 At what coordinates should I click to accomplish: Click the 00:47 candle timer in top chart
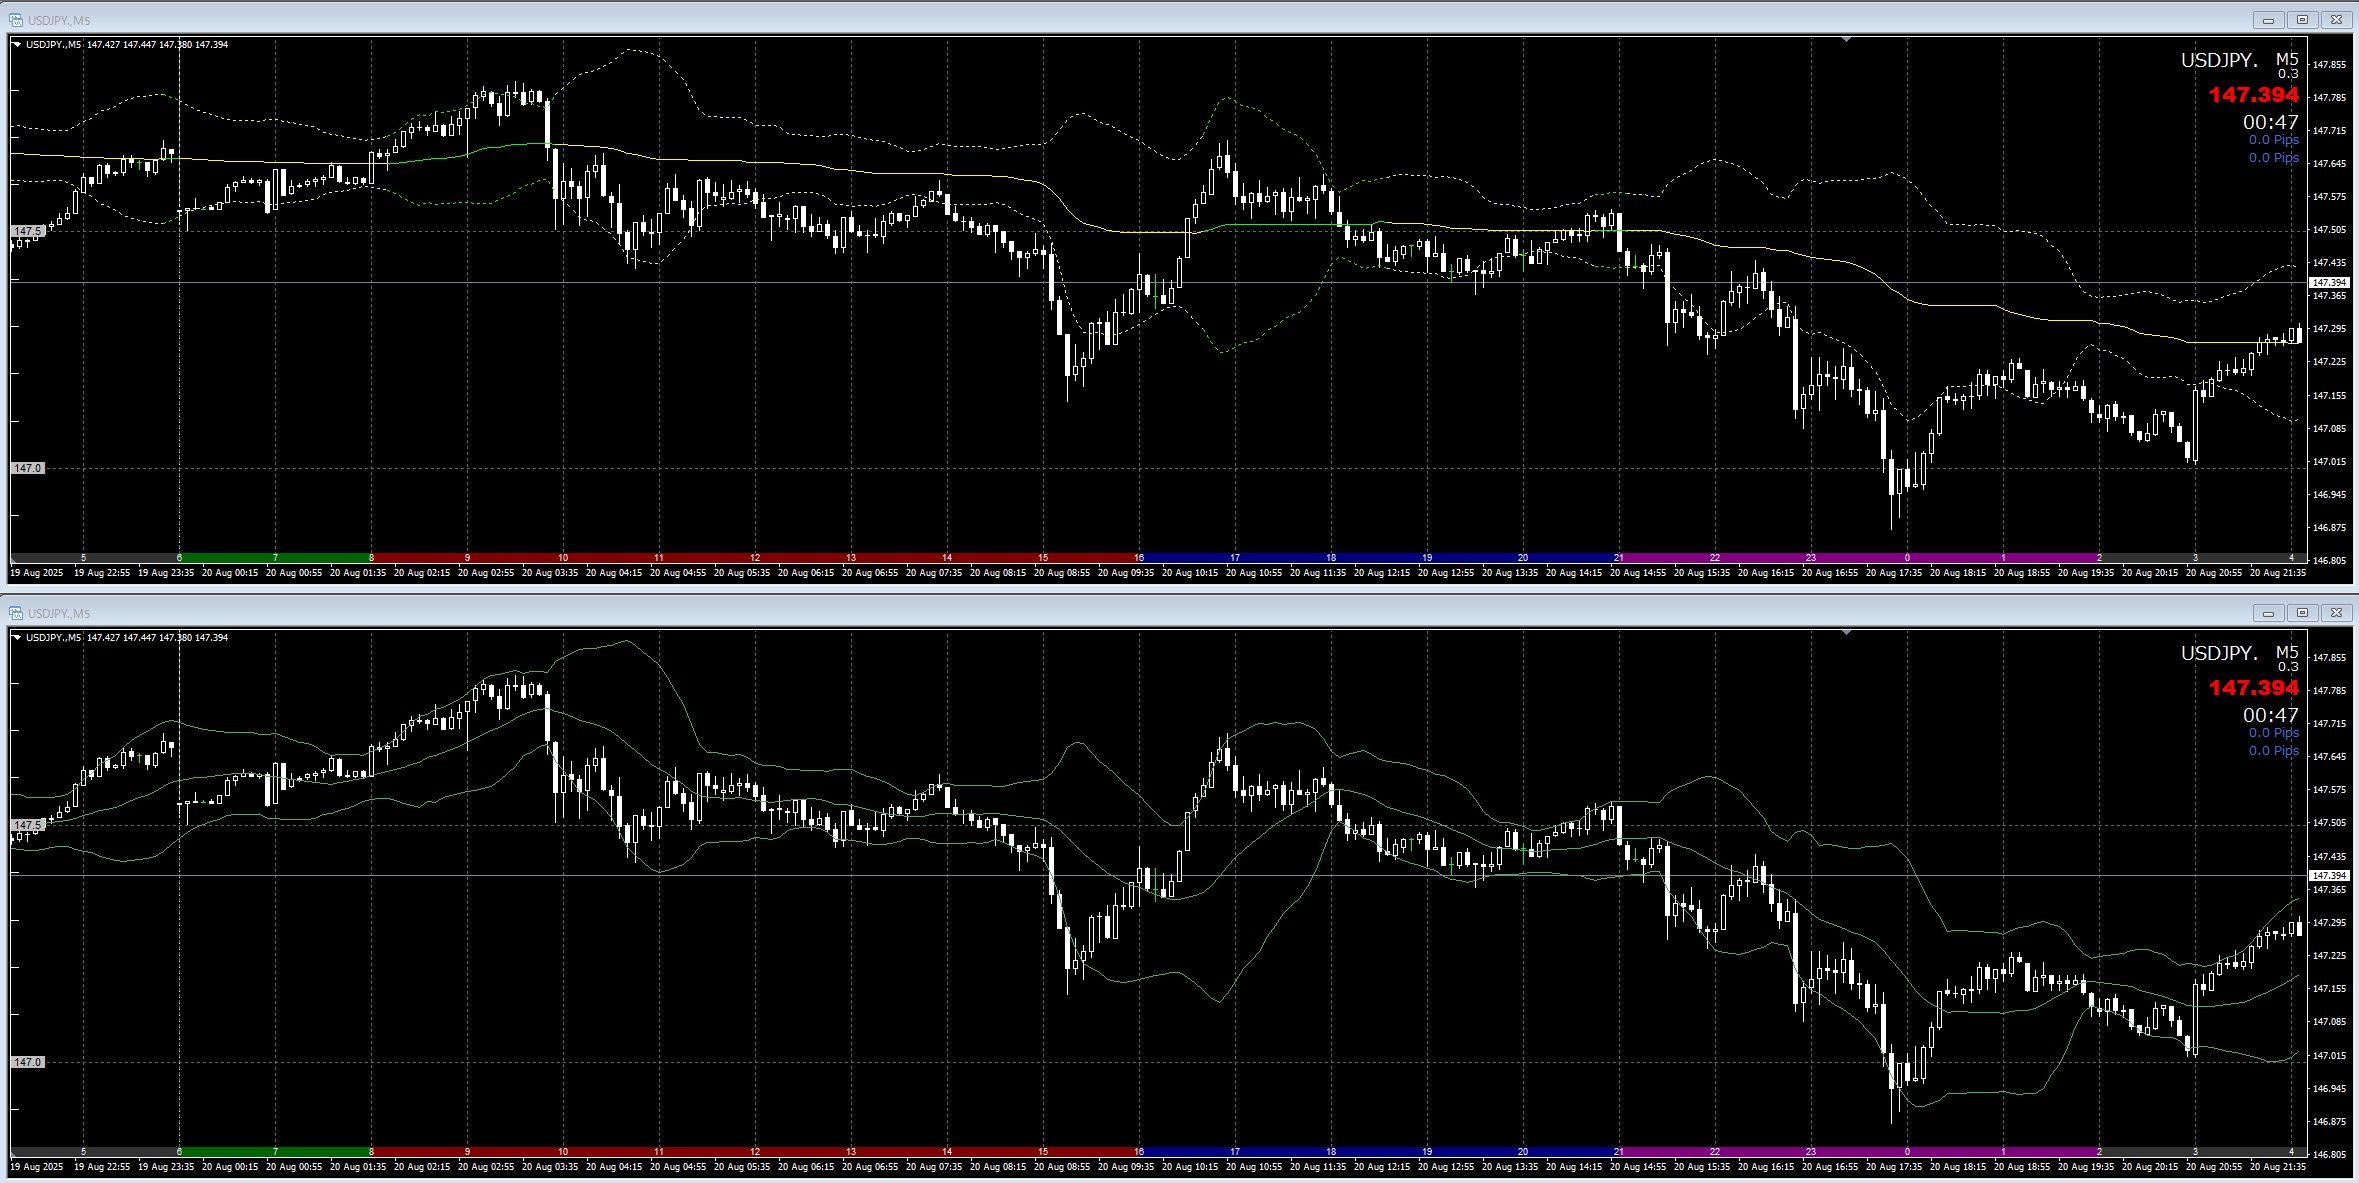coord(2270,122)
